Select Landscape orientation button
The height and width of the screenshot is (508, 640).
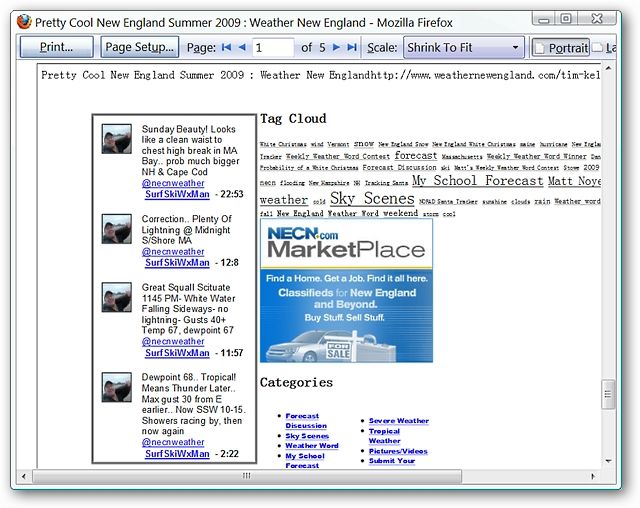(x=604, y=48)
